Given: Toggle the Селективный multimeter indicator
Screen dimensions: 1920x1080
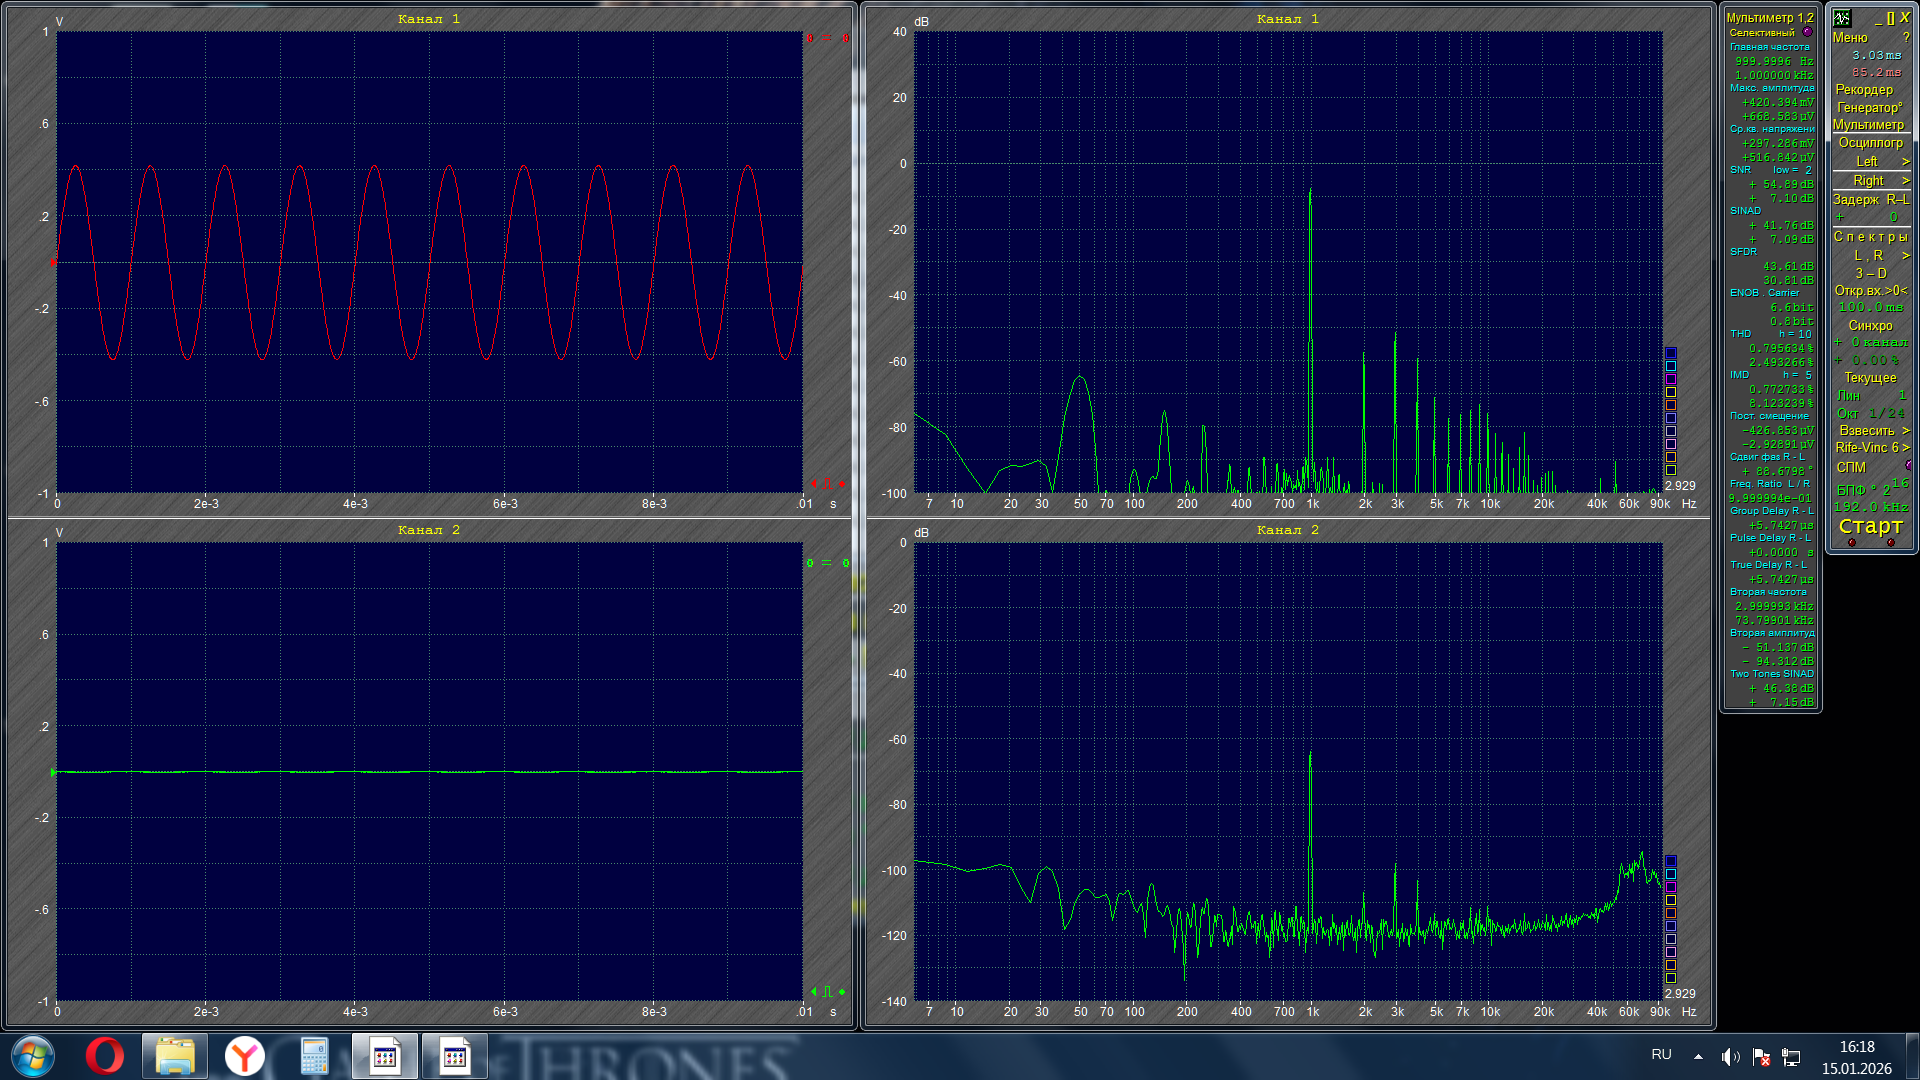Looking at the screenshot, I should pos(1807,32).
